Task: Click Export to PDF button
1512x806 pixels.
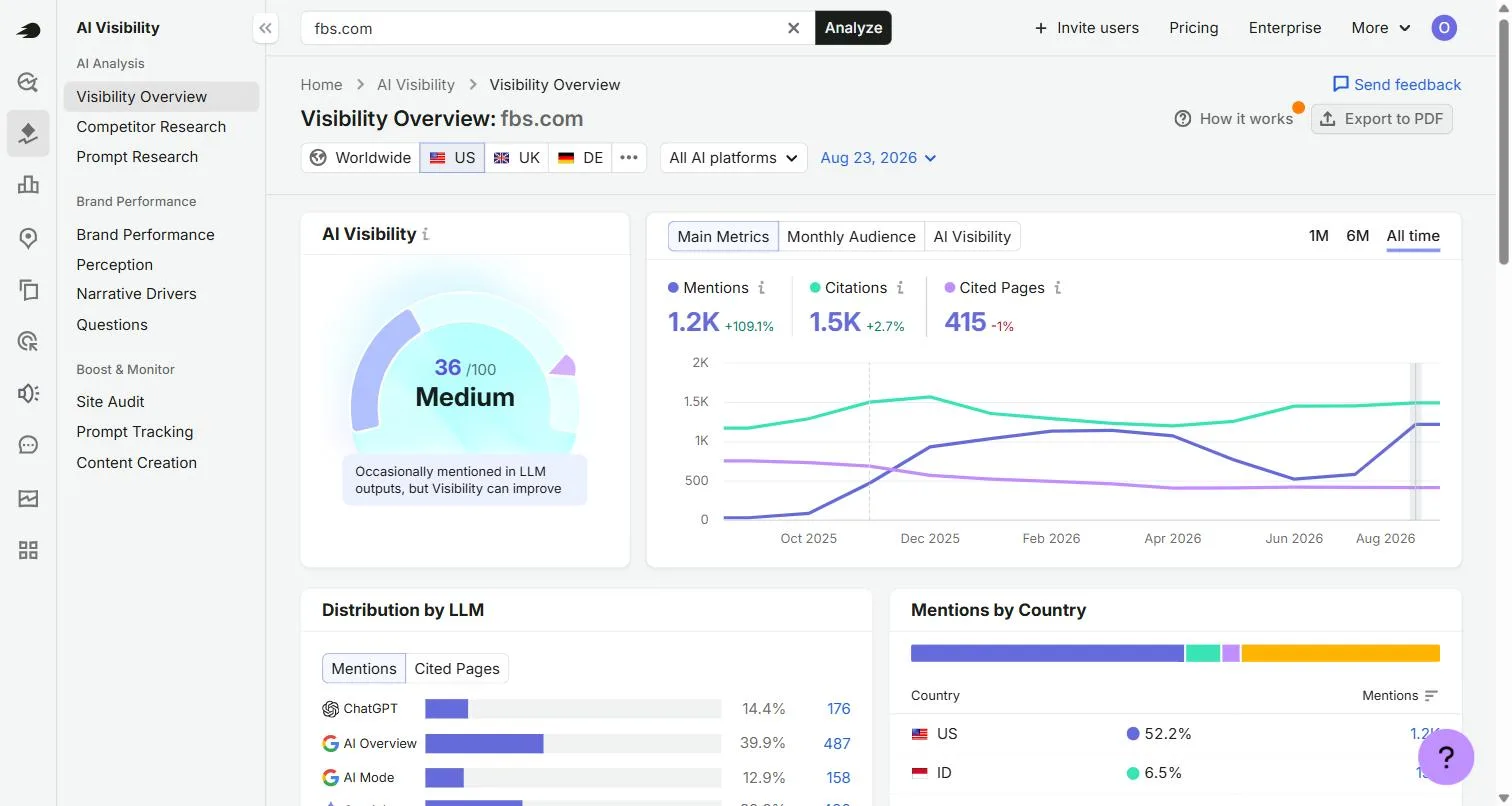Action: pos(1382,119)
